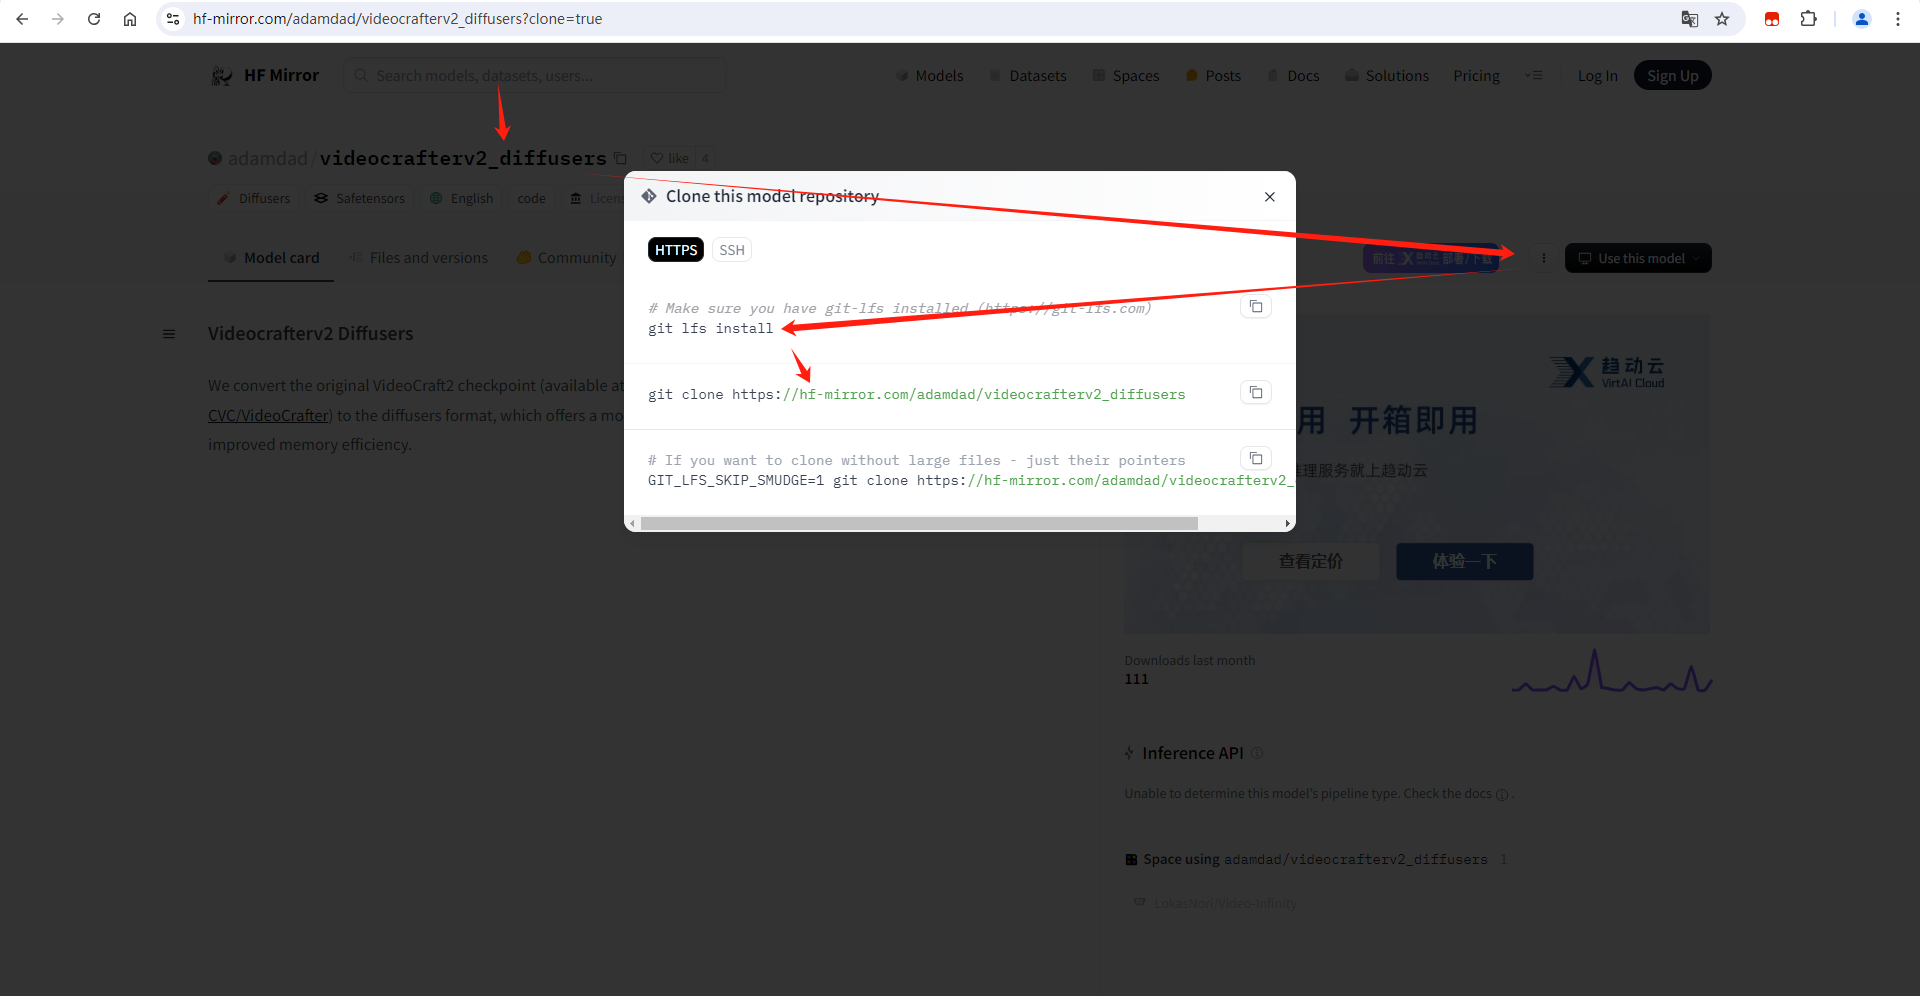The height and width of the screenshot is (996, 1920).
Task: Click the Diffusers tag
Action: [x=254, y=199]
